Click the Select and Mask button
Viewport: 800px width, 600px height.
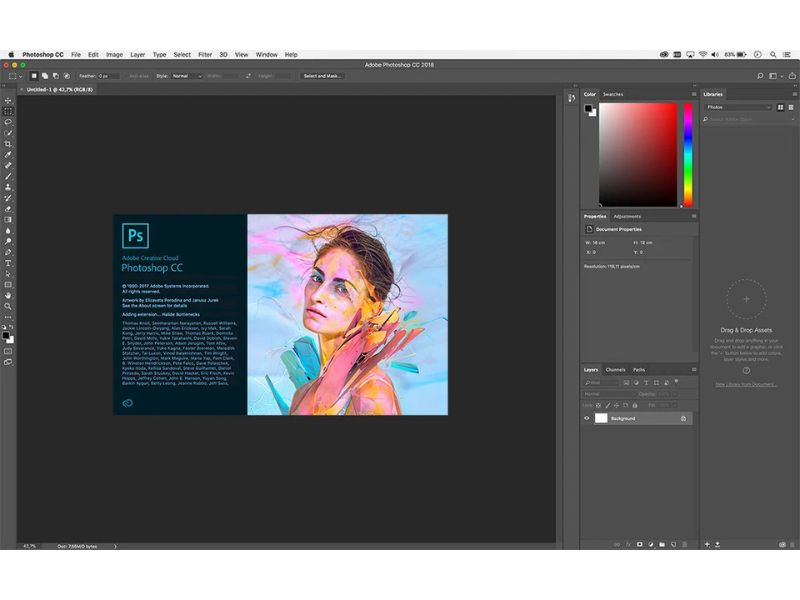(x=322, y=76)
